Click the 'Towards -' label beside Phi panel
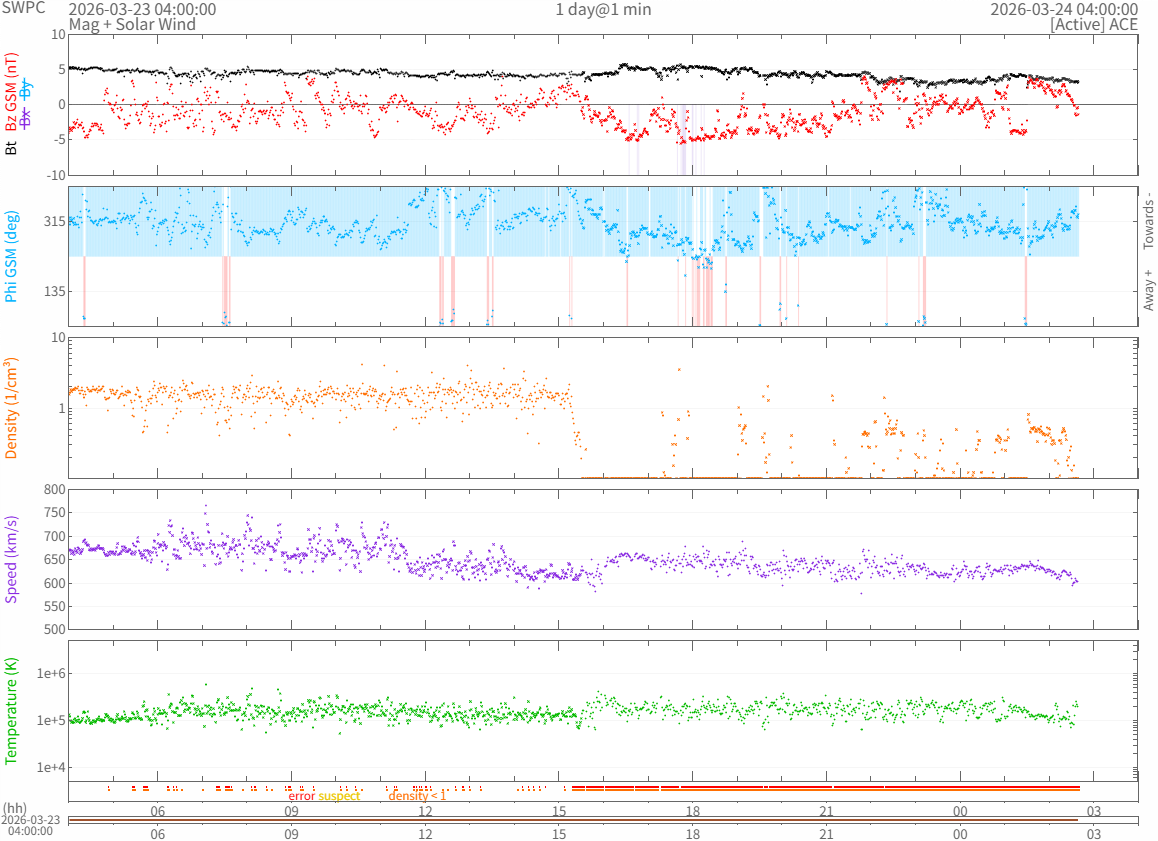This screenshot has width=1158, height=841. [x=1148, y=220]
